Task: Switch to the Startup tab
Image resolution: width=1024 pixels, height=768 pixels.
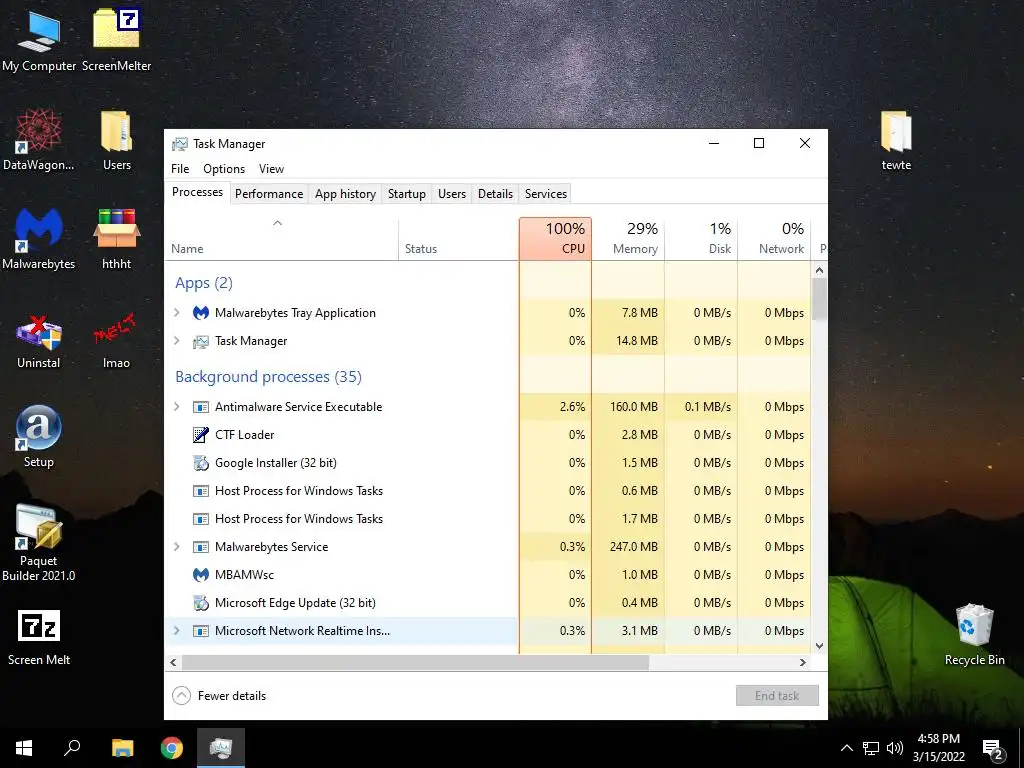Action: pyautogui.click(x=406, y=194)
